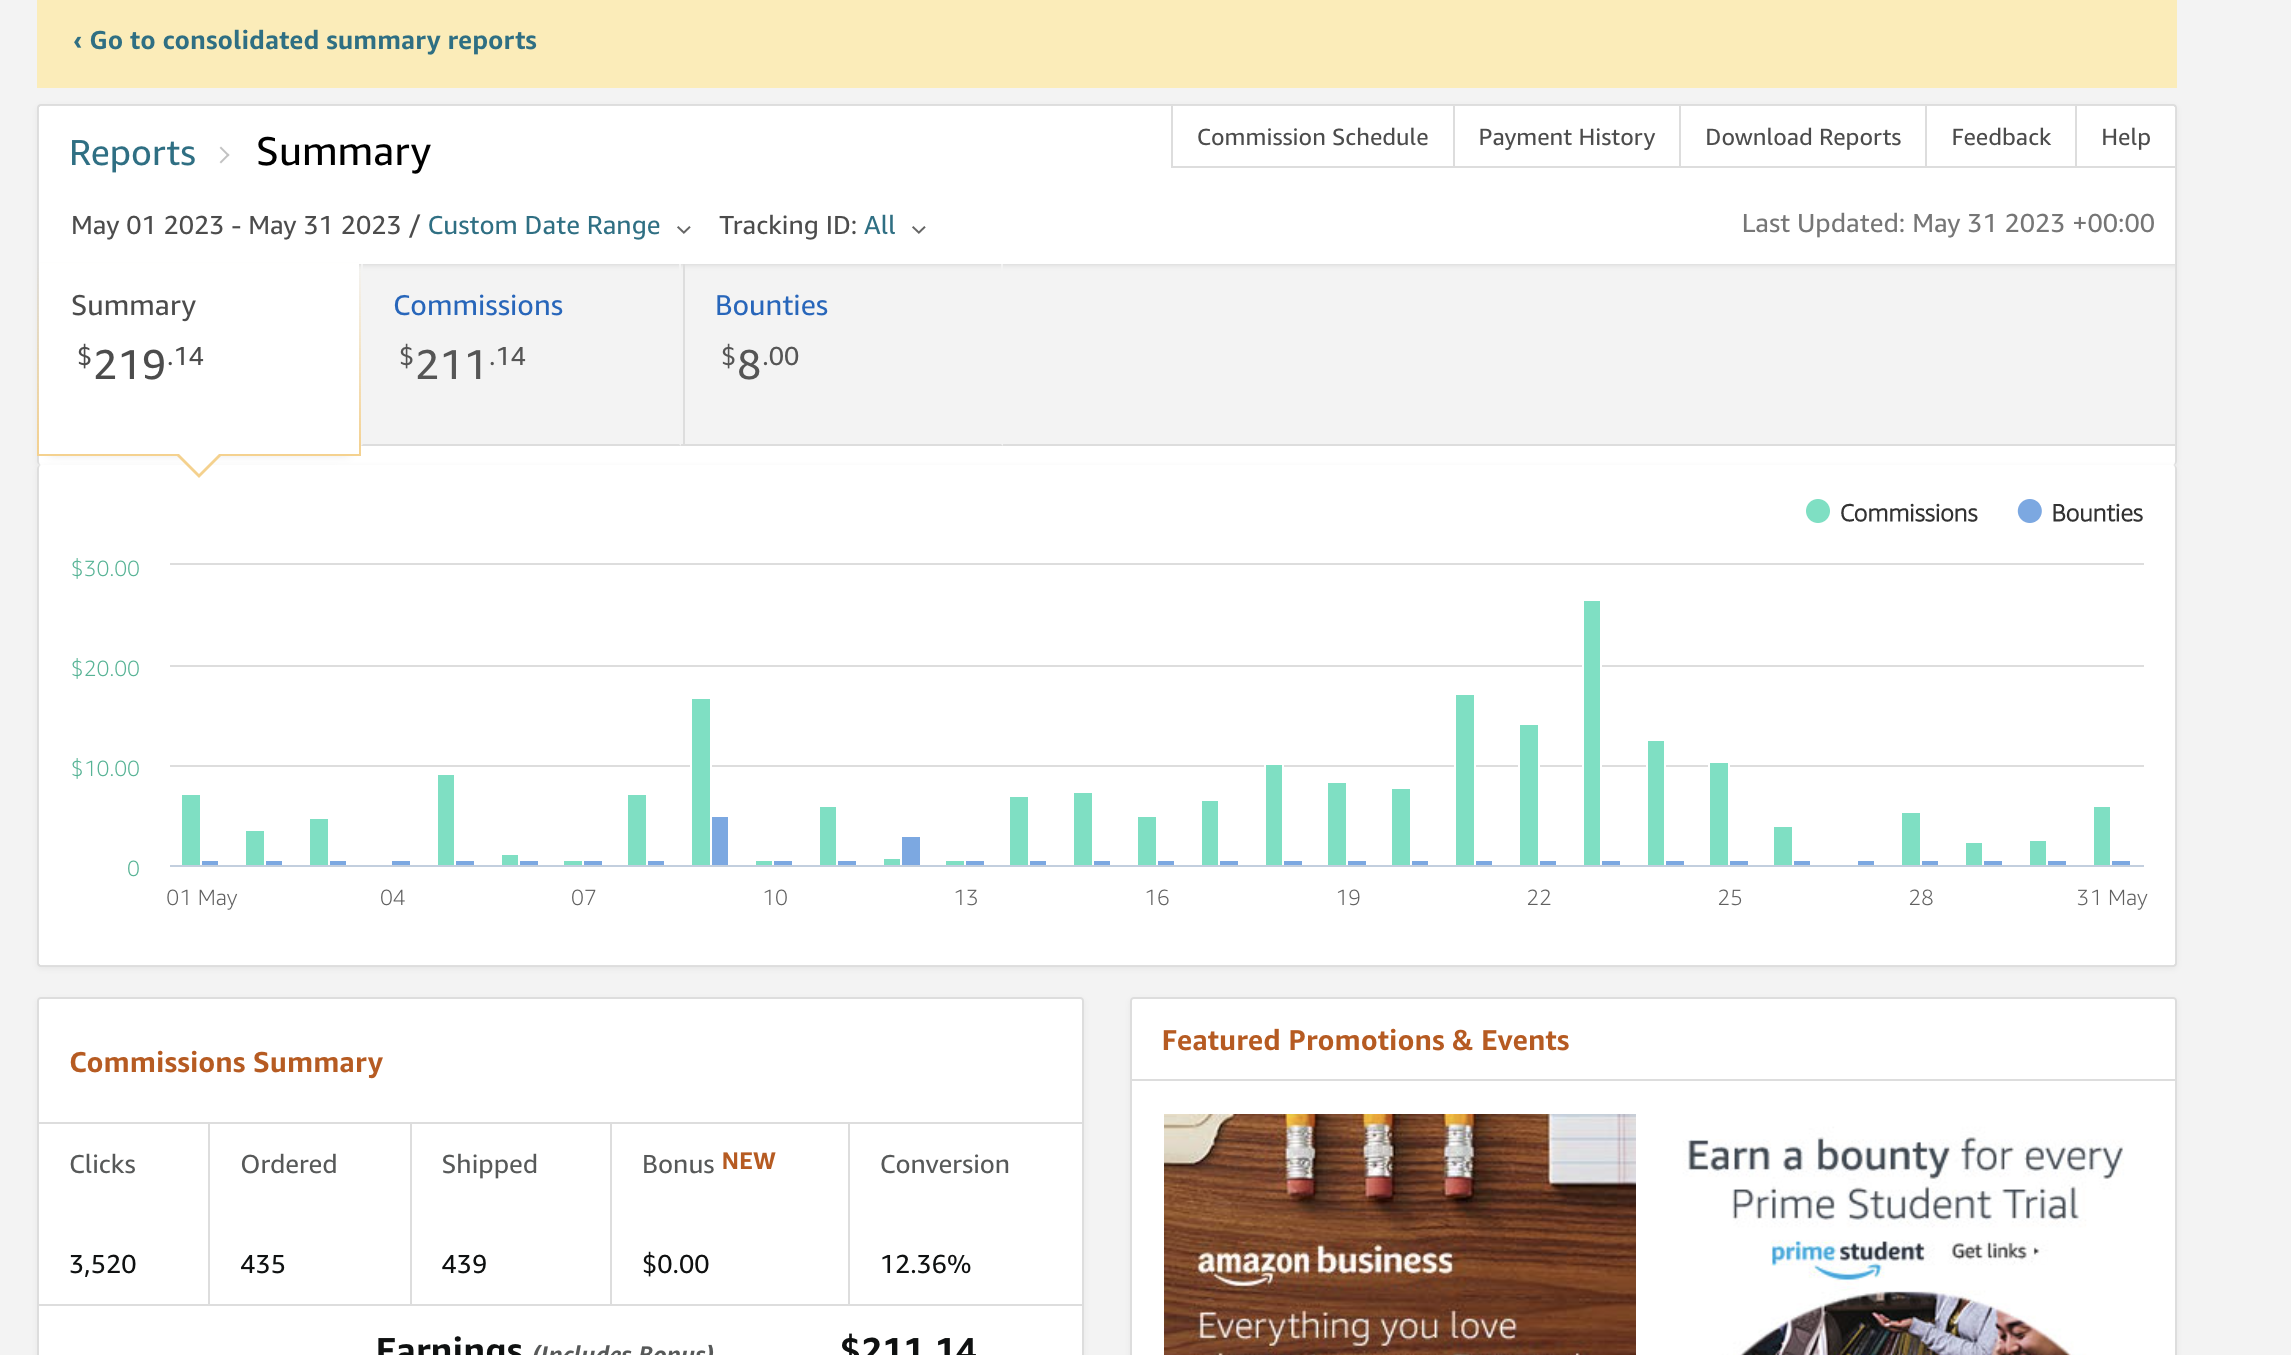Viewport: 2291px width, 1355px height.
Task: Click the Clicks value 3,520
Action: point(102,1264)
